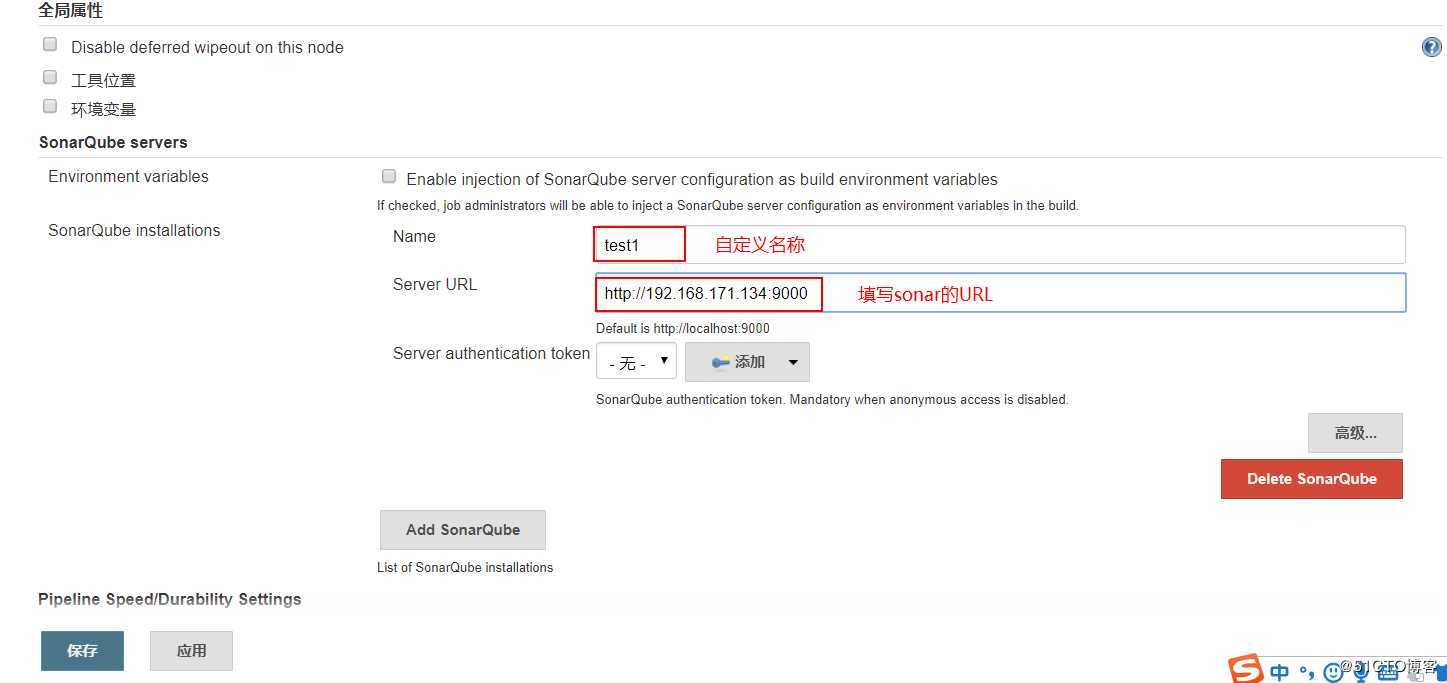The width and height of the screenshot is (1447, 683).
Task: Delete the SonarQube installation
Action: pos(1312,479)
